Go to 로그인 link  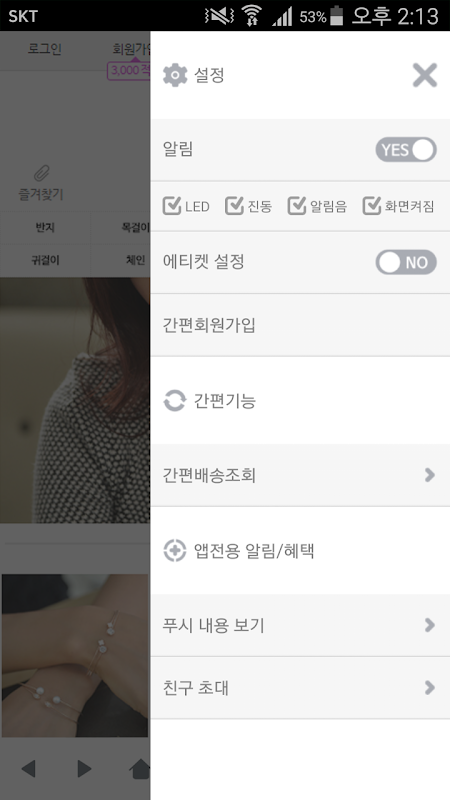(44, 49)
